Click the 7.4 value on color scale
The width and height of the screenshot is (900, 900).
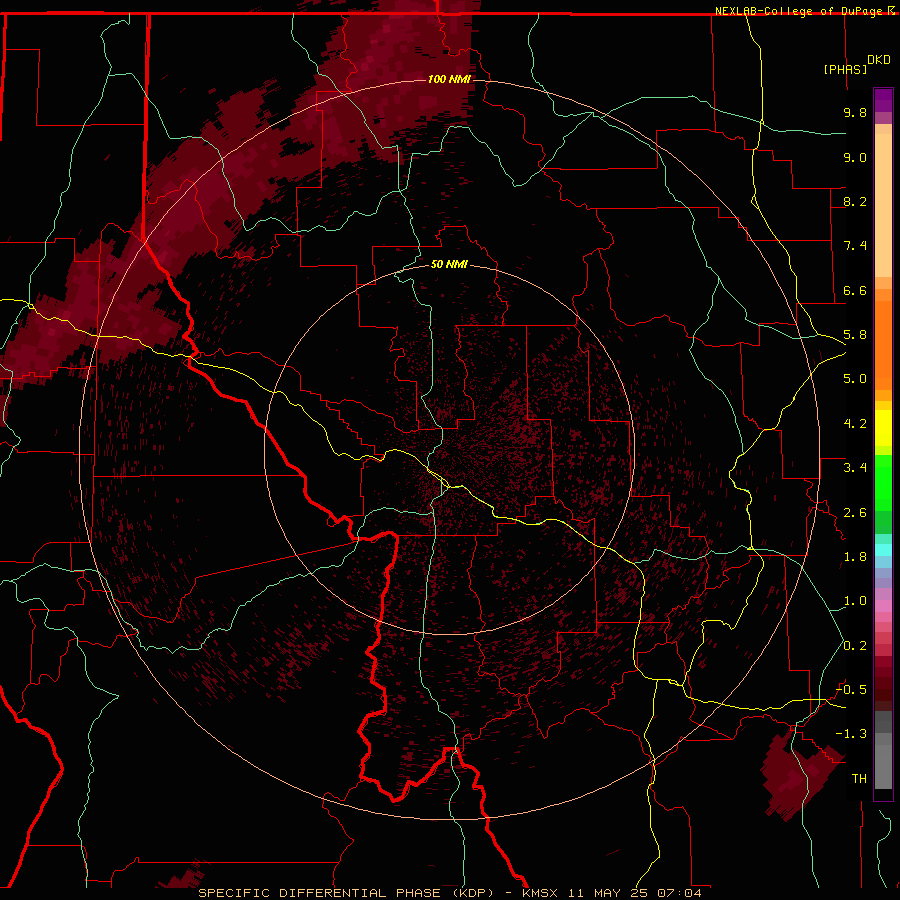tap(855, 246)
